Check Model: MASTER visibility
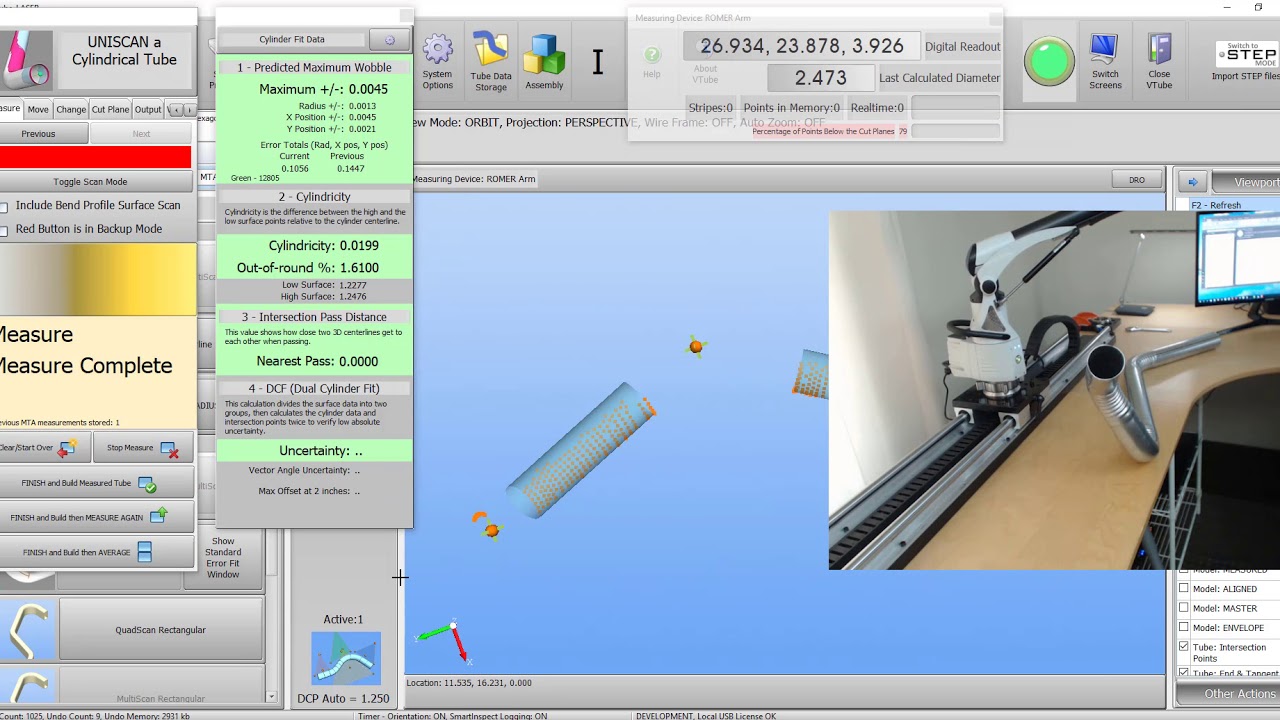 point(1184,608)
